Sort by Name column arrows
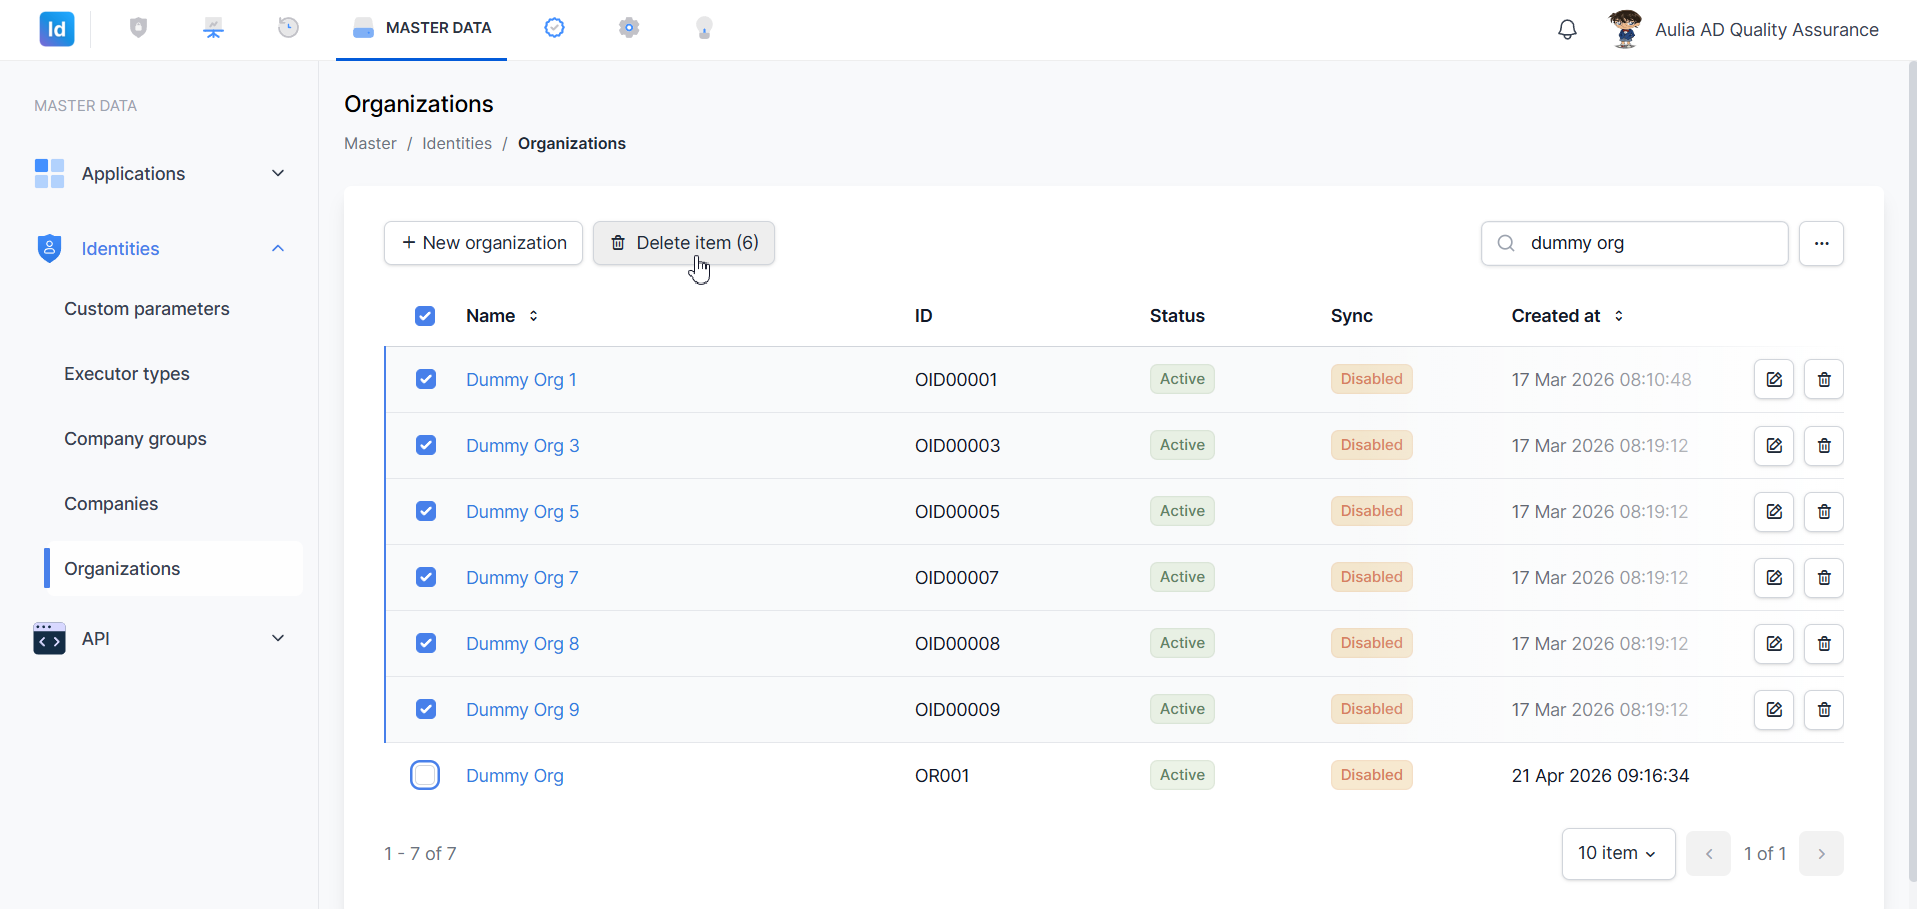Screen dimensions: 1917x909 coord(534,316)
